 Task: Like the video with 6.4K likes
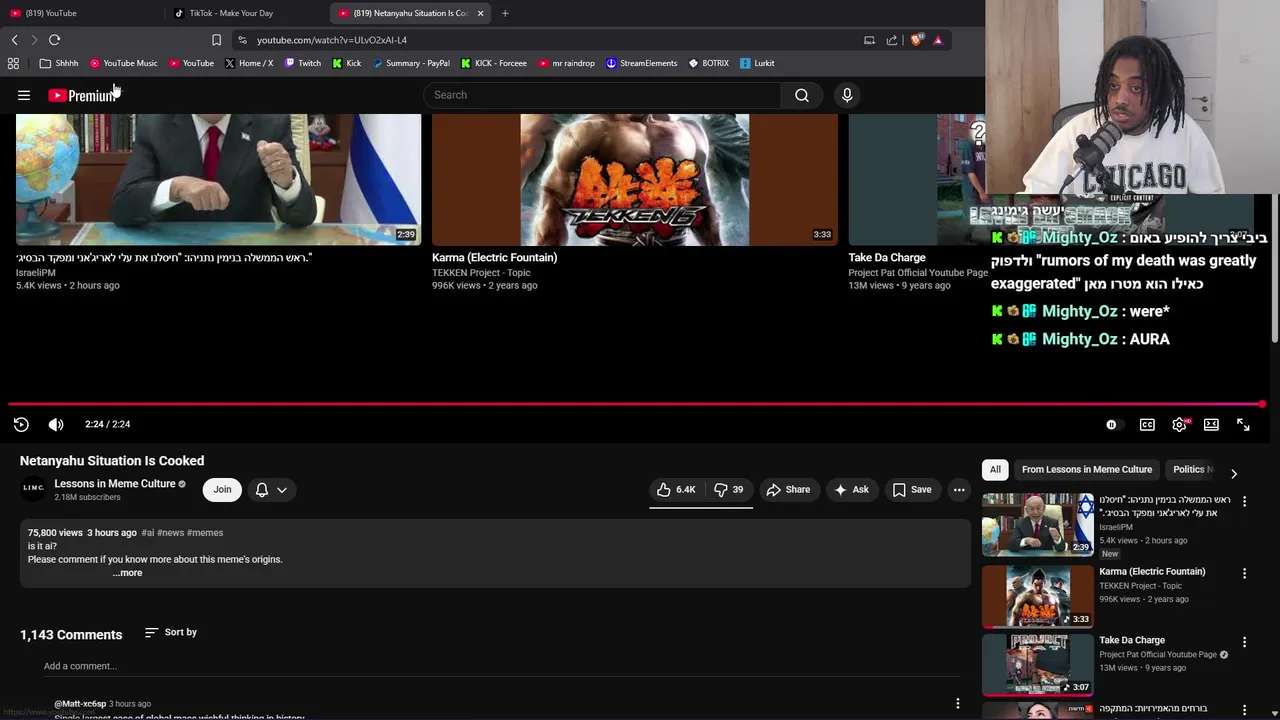676,490
